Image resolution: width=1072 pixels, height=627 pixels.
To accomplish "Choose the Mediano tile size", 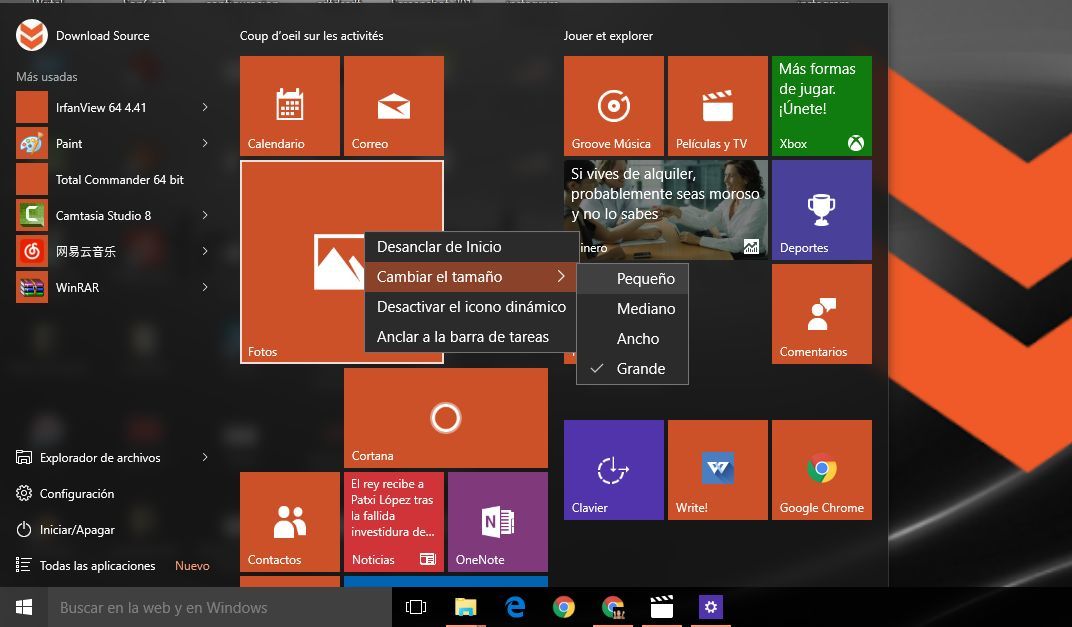I will [x=632, y=309].
